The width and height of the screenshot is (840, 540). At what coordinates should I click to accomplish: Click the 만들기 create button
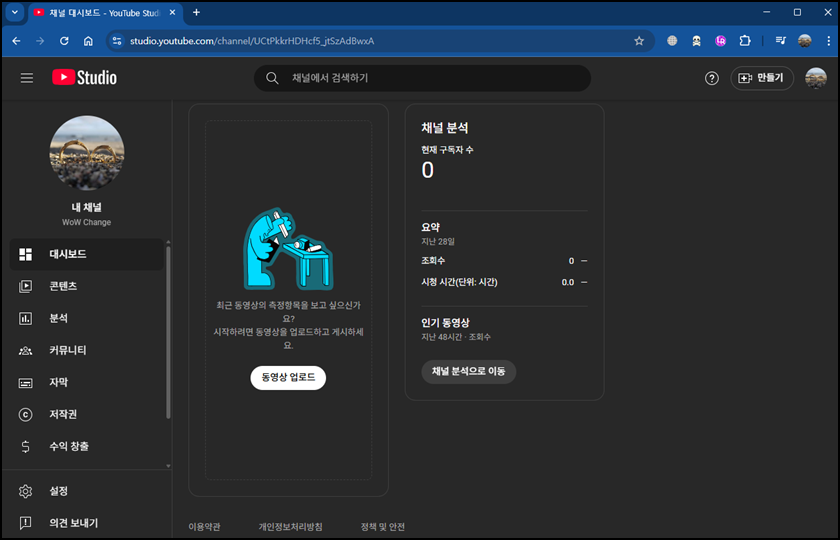pos(761,78)
